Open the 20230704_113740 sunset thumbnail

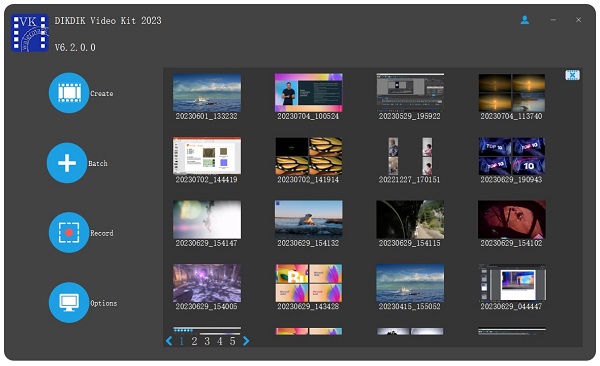[512, 92]
